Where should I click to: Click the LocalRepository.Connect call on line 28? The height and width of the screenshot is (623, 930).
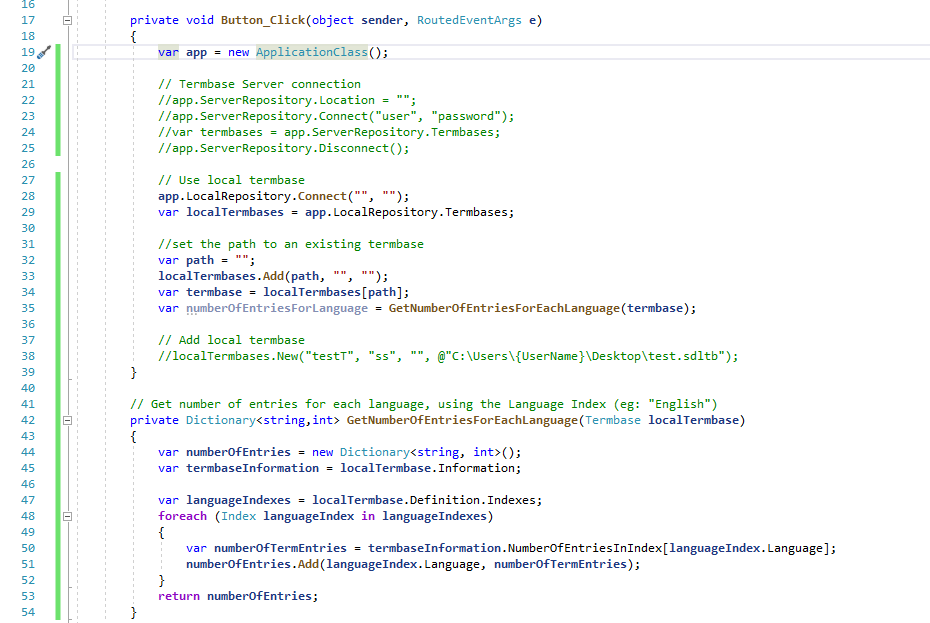[x=284, y=196]
